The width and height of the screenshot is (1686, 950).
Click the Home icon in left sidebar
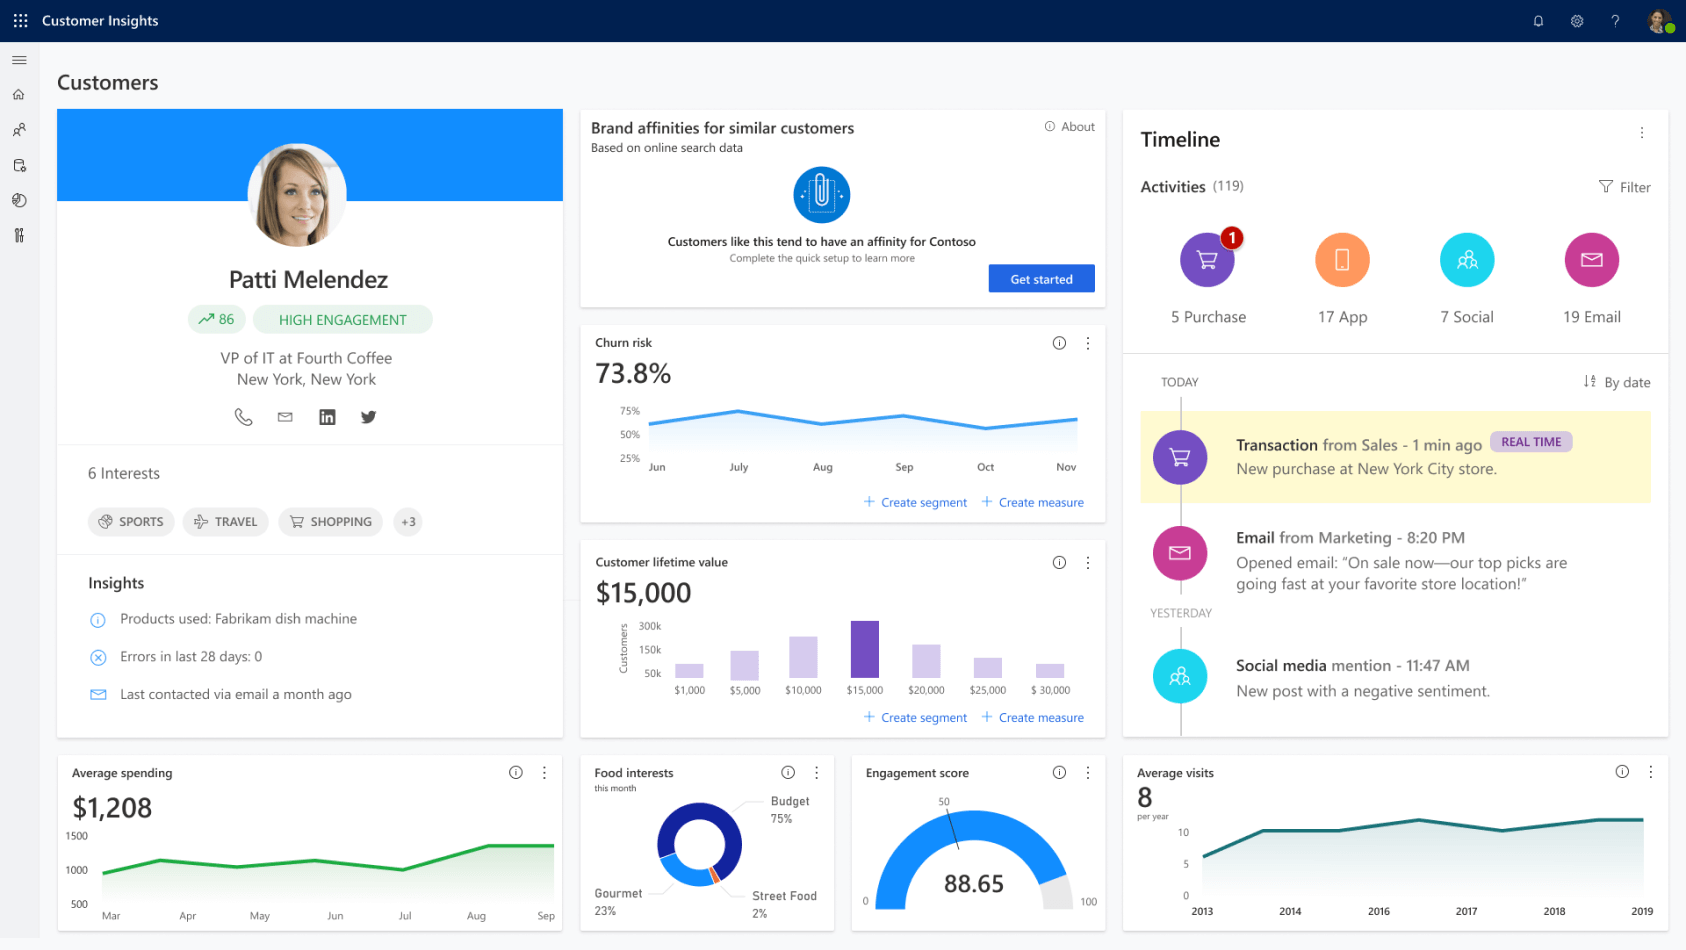pyautogui.click(x=19, y=95)
